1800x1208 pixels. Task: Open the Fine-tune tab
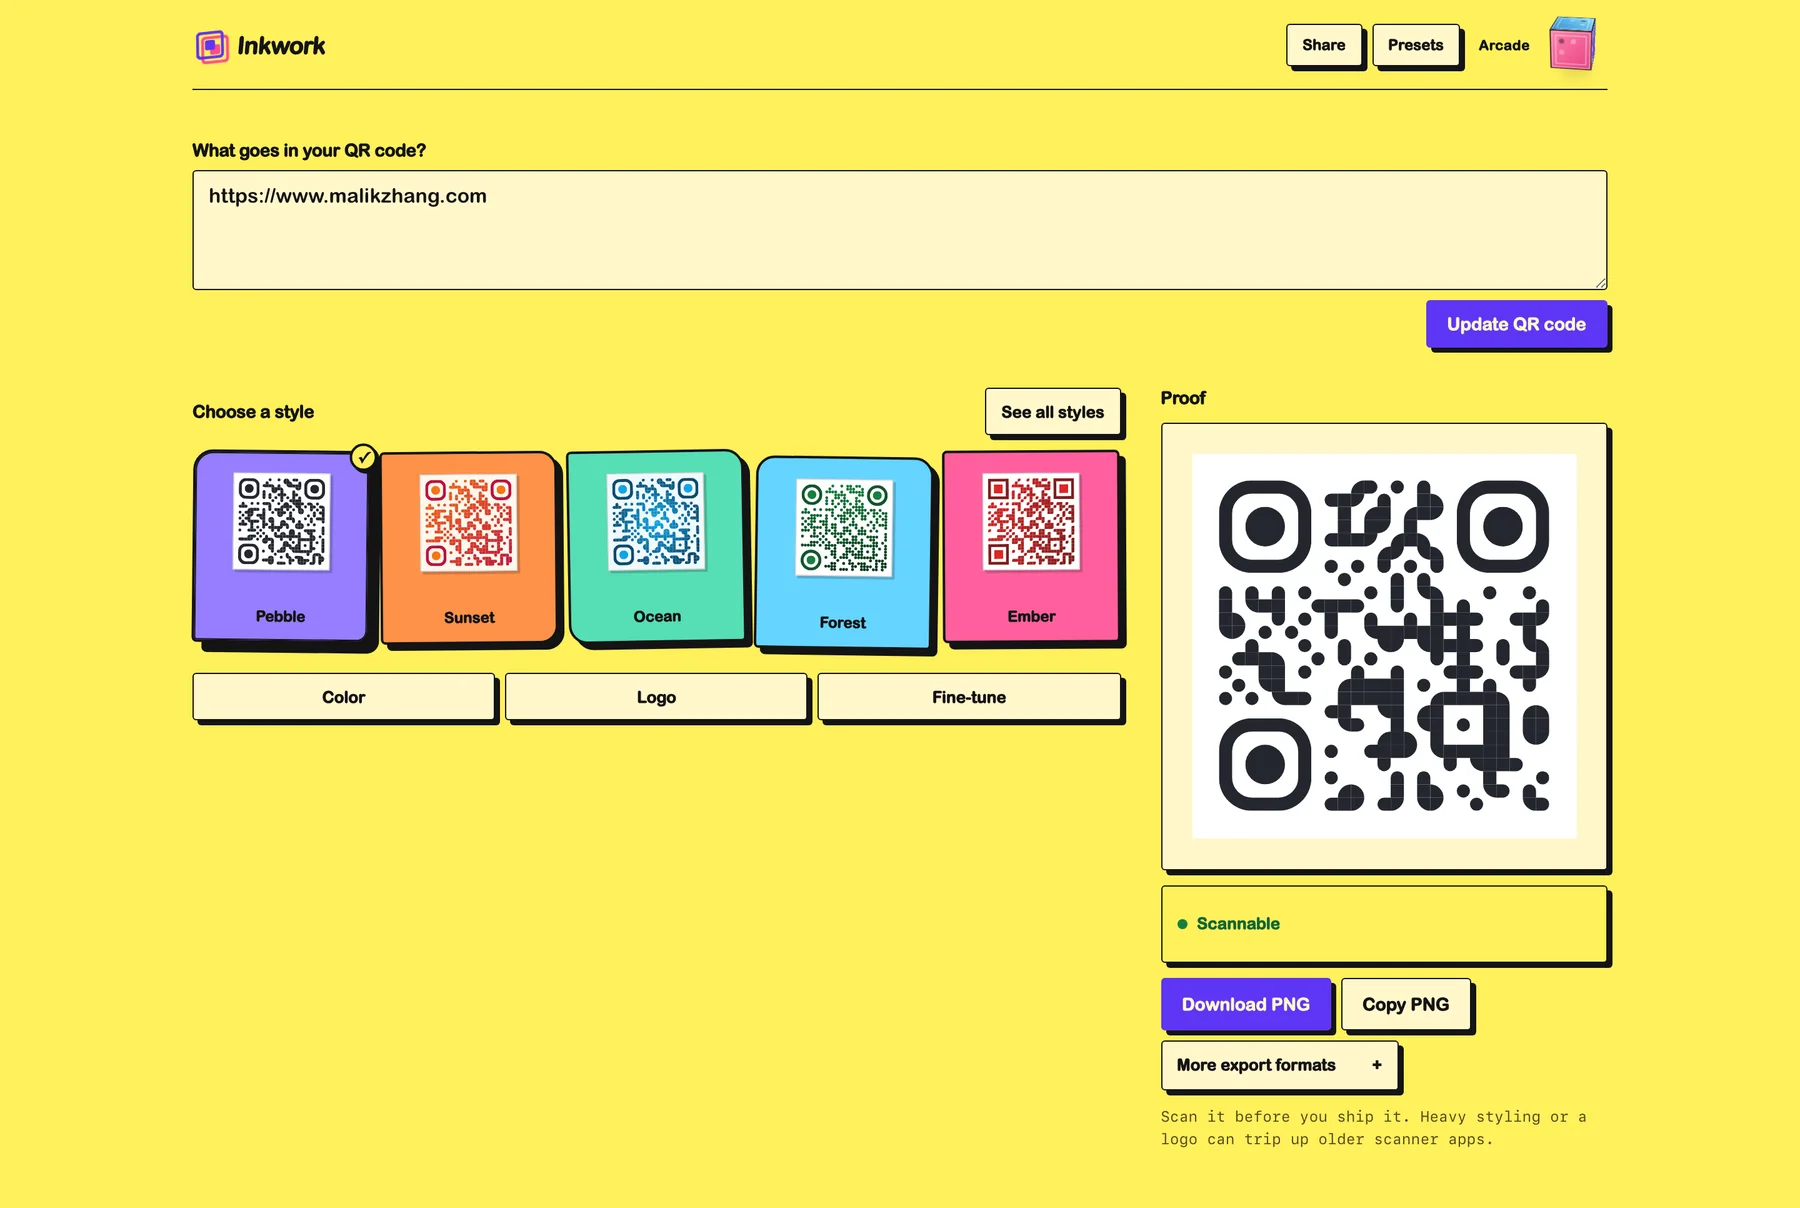969,697
